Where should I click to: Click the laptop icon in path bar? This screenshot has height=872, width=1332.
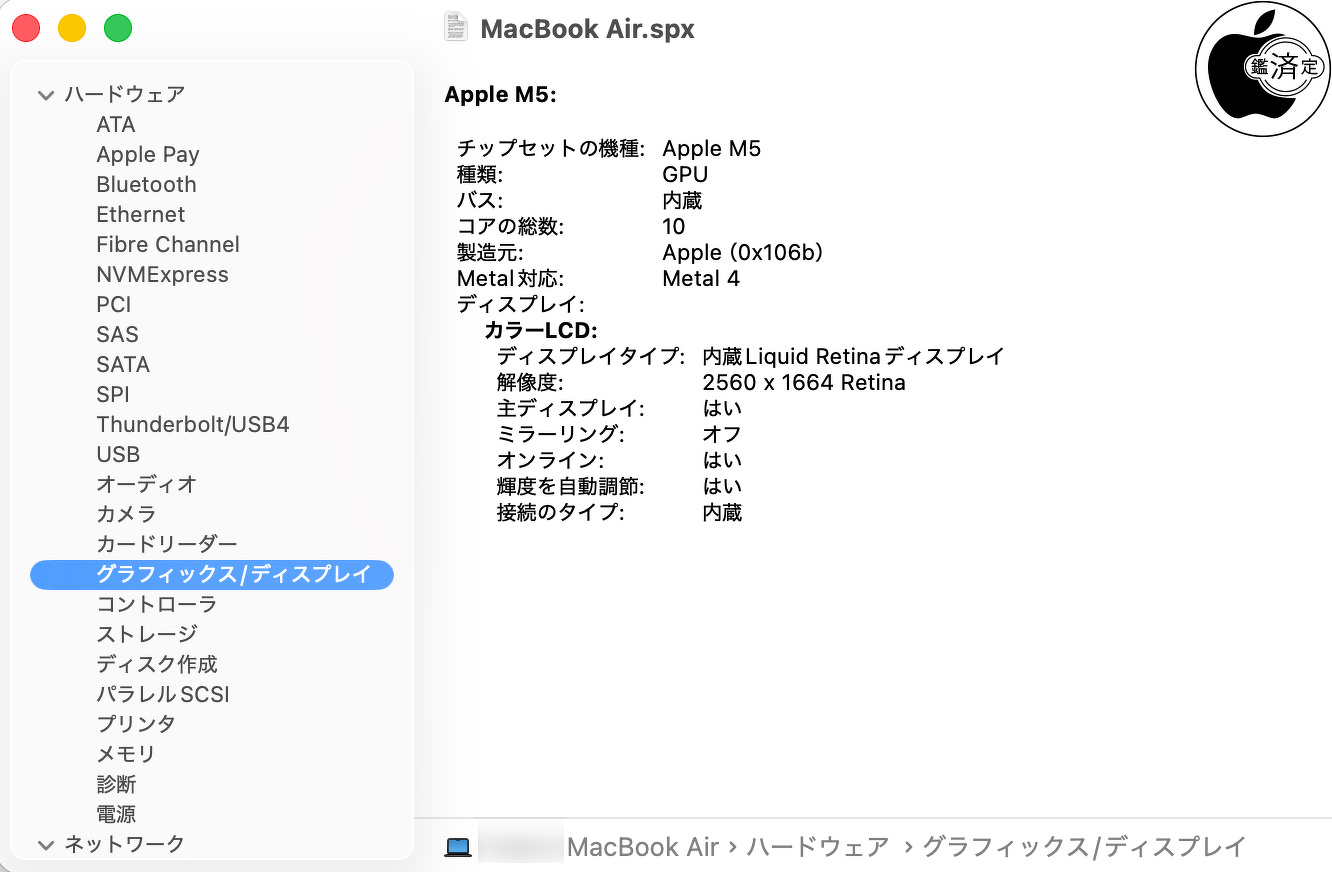click(458, 847)
